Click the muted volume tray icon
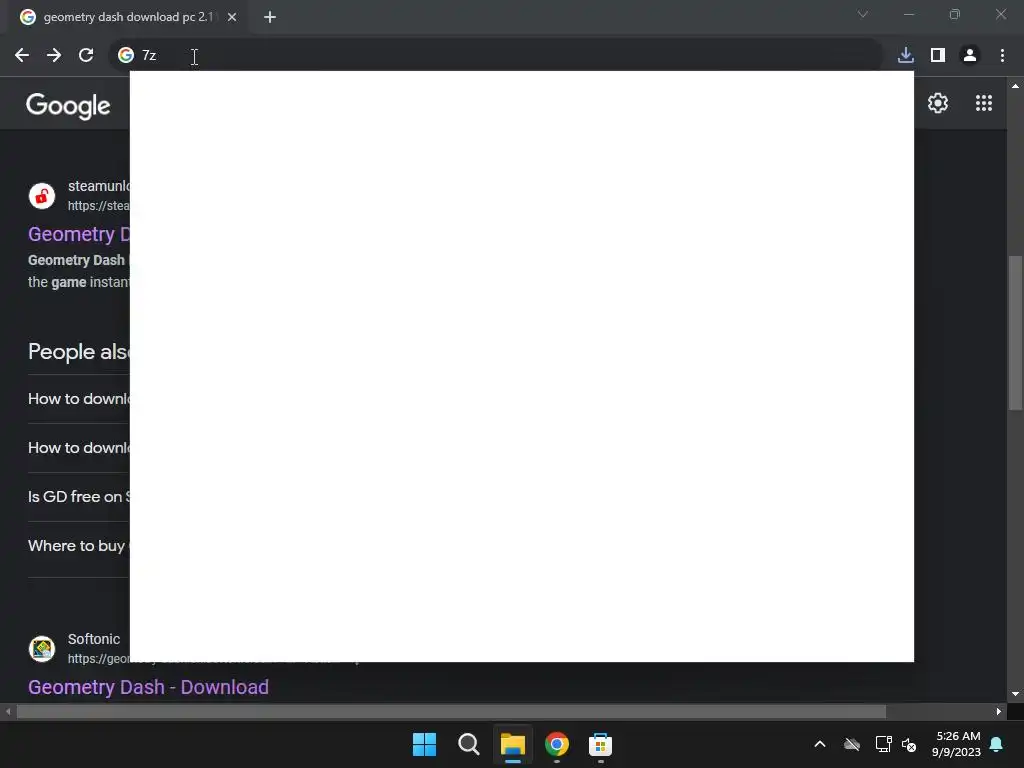1024x768 pixels. click(x=908, y=744)
